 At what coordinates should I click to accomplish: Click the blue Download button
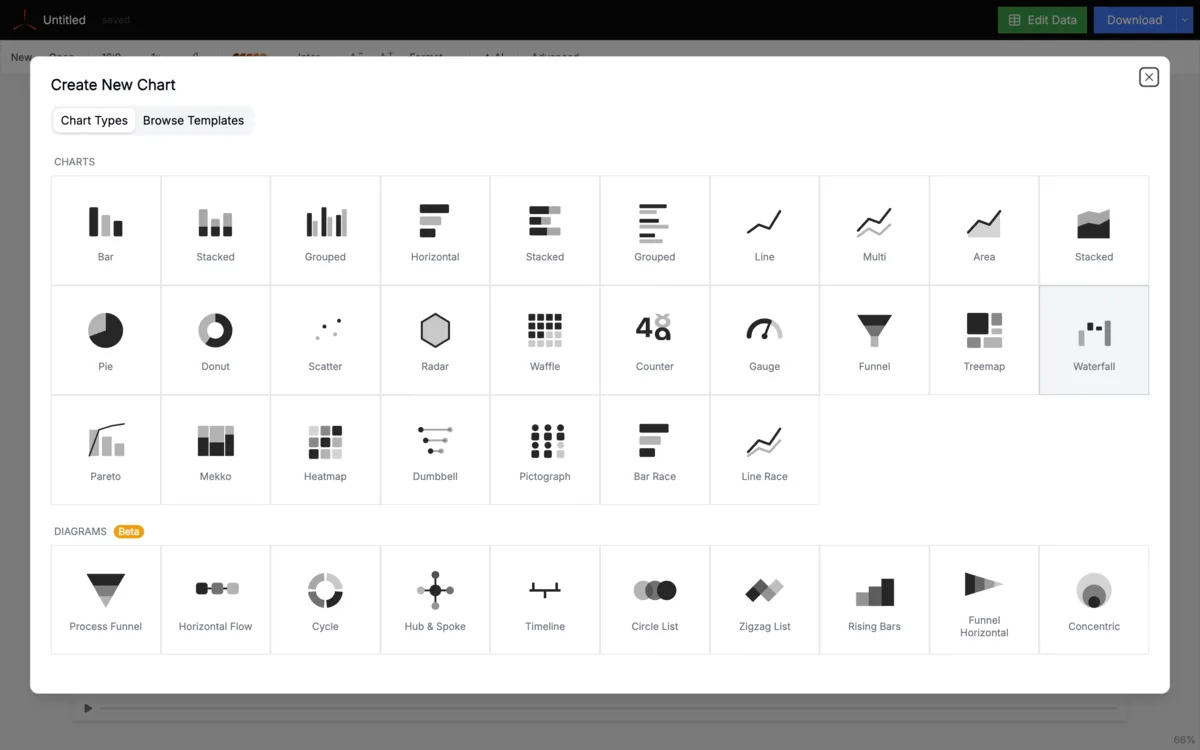point(1135,20)
